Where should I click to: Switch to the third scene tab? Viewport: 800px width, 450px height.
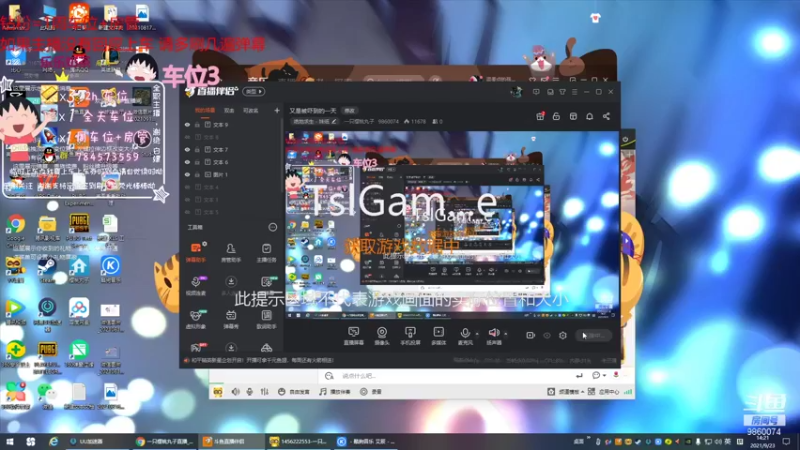click(250, 110)
